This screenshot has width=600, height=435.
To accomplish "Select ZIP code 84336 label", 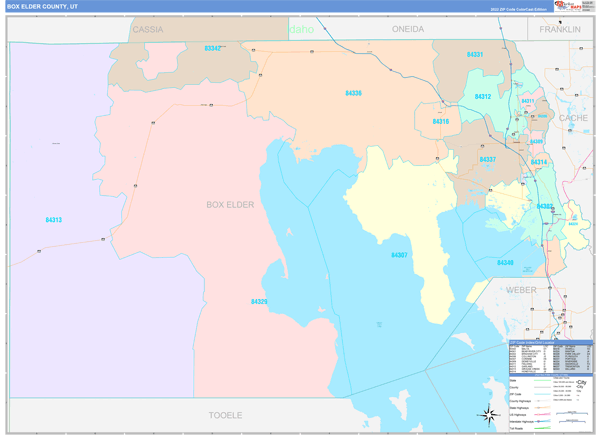I will click(353, 93).
